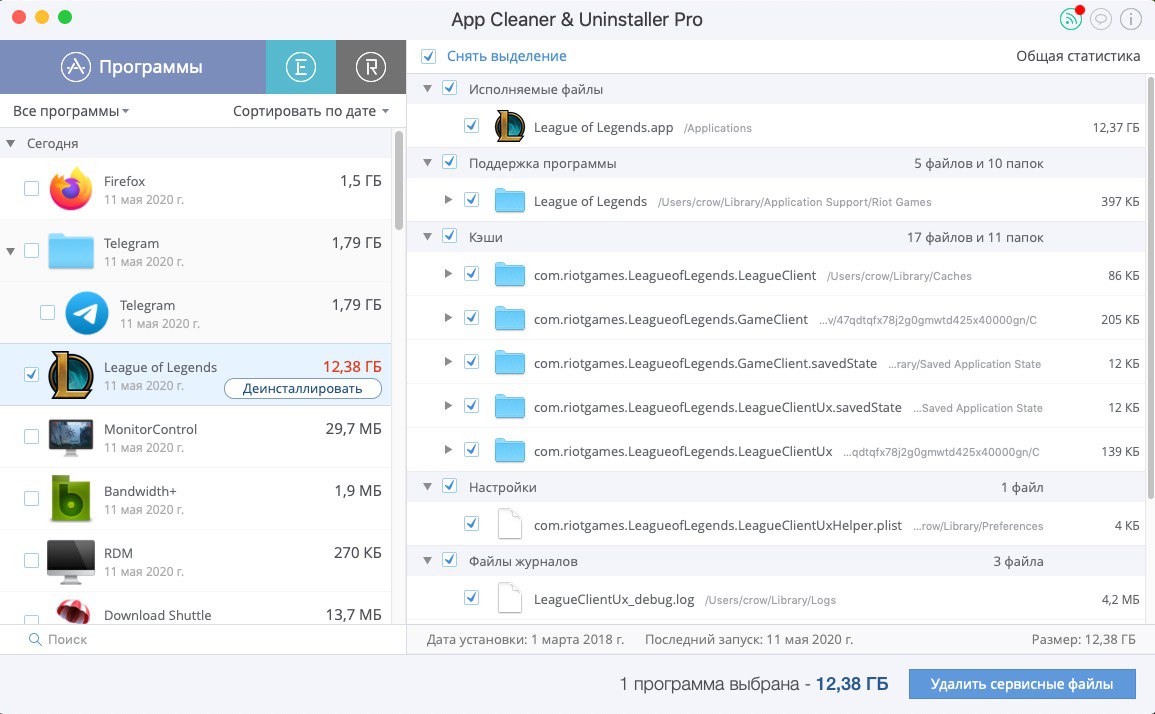
Task: Check the RDM checkbox
Action: (x=31, y=560)
